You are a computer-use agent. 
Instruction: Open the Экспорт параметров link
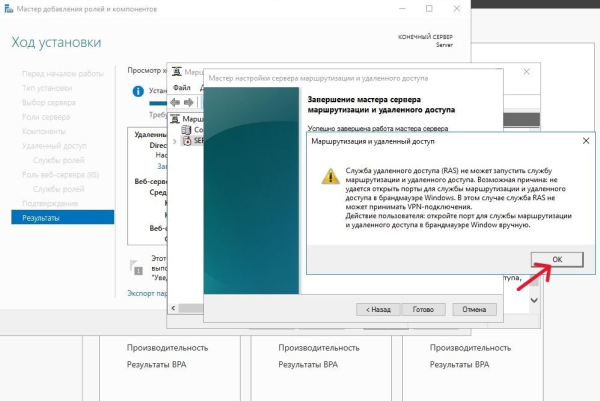pyautogui.click(x=147, y=293)
